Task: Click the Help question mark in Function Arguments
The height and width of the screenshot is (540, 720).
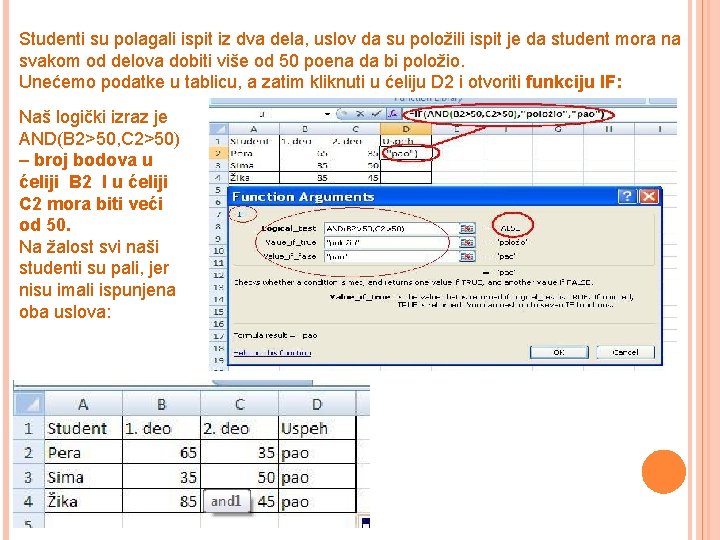Action: (626, 197)
